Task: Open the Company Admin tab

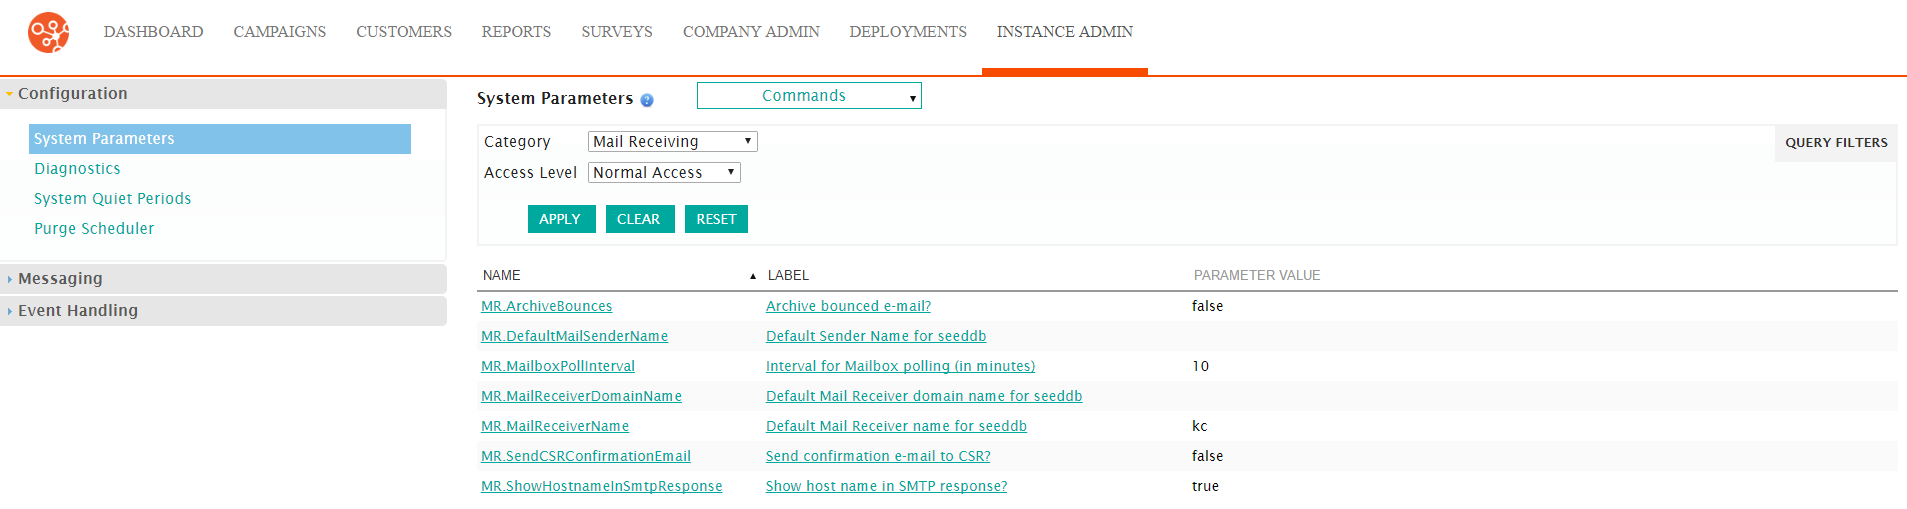Action: (751, 32)
